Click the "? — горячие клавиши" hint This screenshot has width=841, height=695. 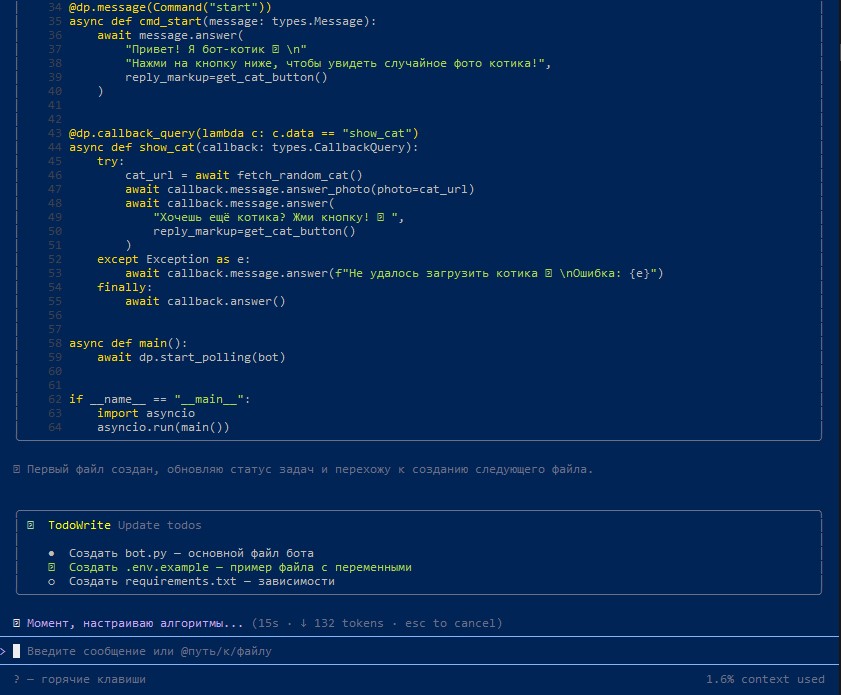pyautogui.click(x=79, y=679)
